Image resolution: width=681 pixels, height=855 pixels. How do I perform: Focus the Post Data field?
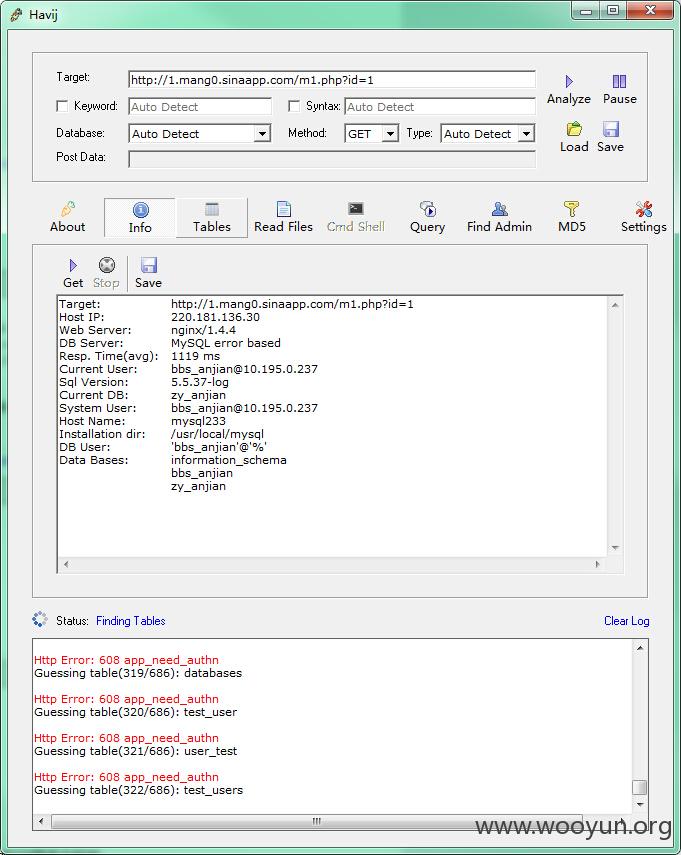(332, 159)
